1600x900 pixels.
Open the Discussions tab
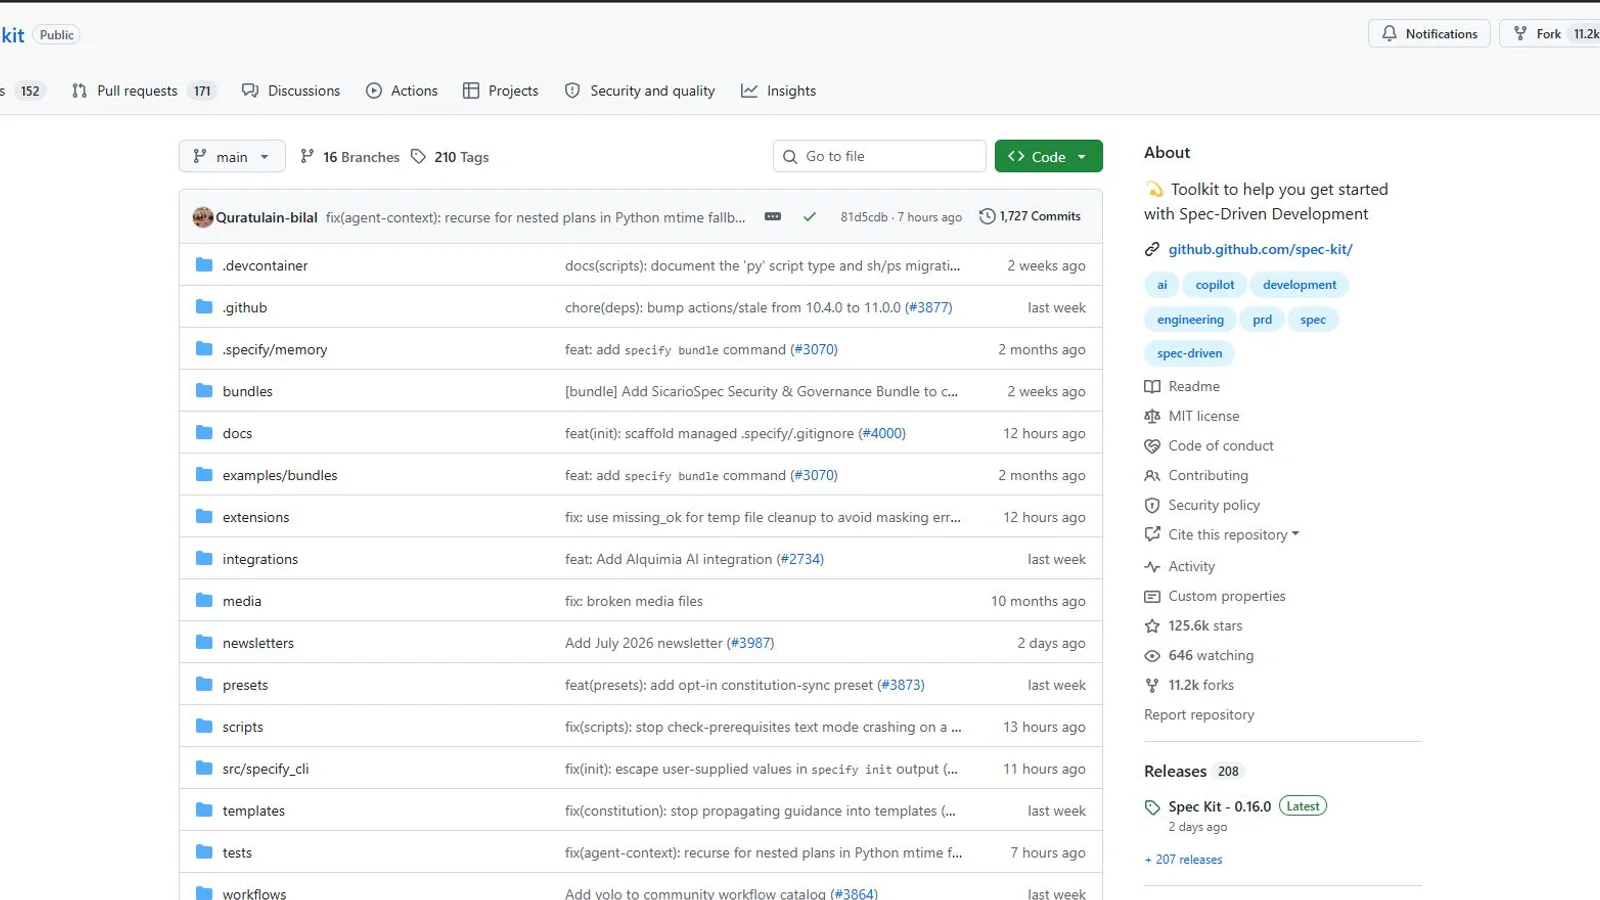point(291,91)
